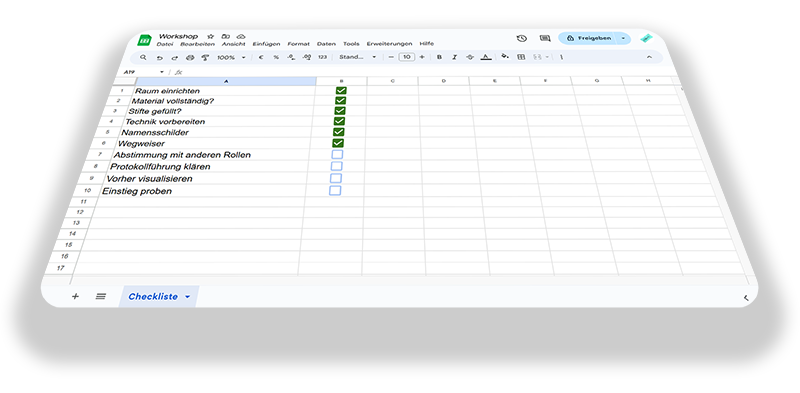Image resolution: width=800 pixels, height=393 pixels.
Task: Uncheck the Namensschilder checkbox
Action: point(338,132)
